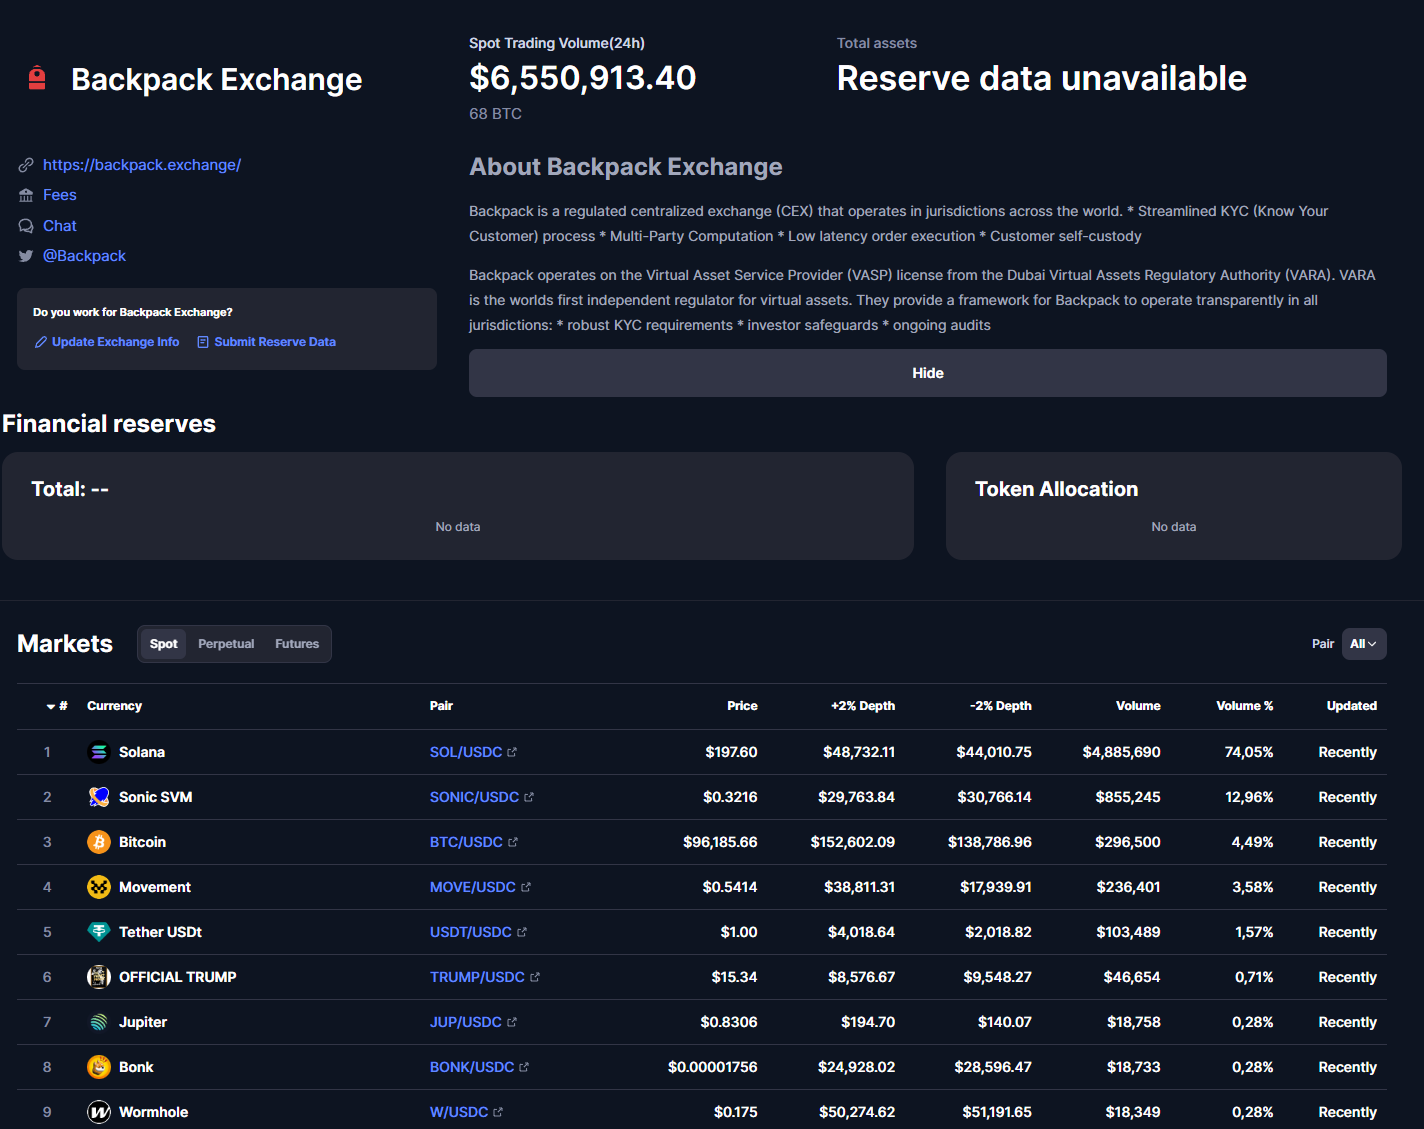Click the Bonk coin icon
The image size is (1424, 1129).
click(x=99, y=1067)
